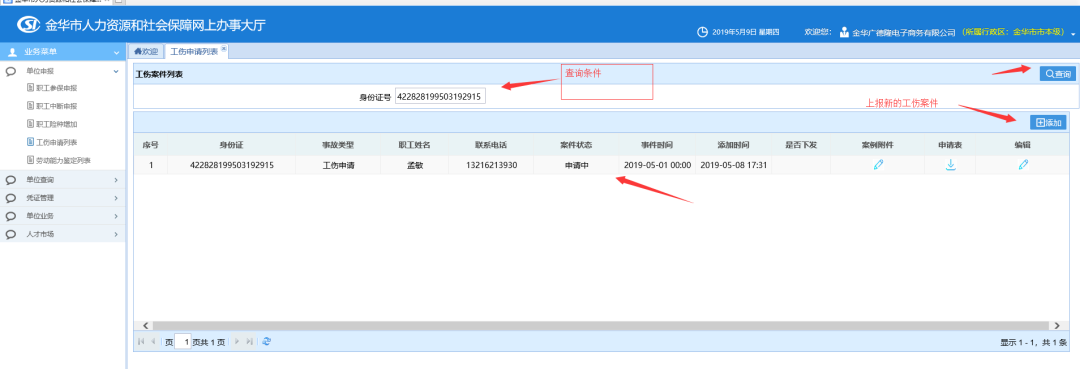Viewport: 1080px width, 369px height.
Task: Expand the 凭证管理 menu chevron
Action: point(116,198)
